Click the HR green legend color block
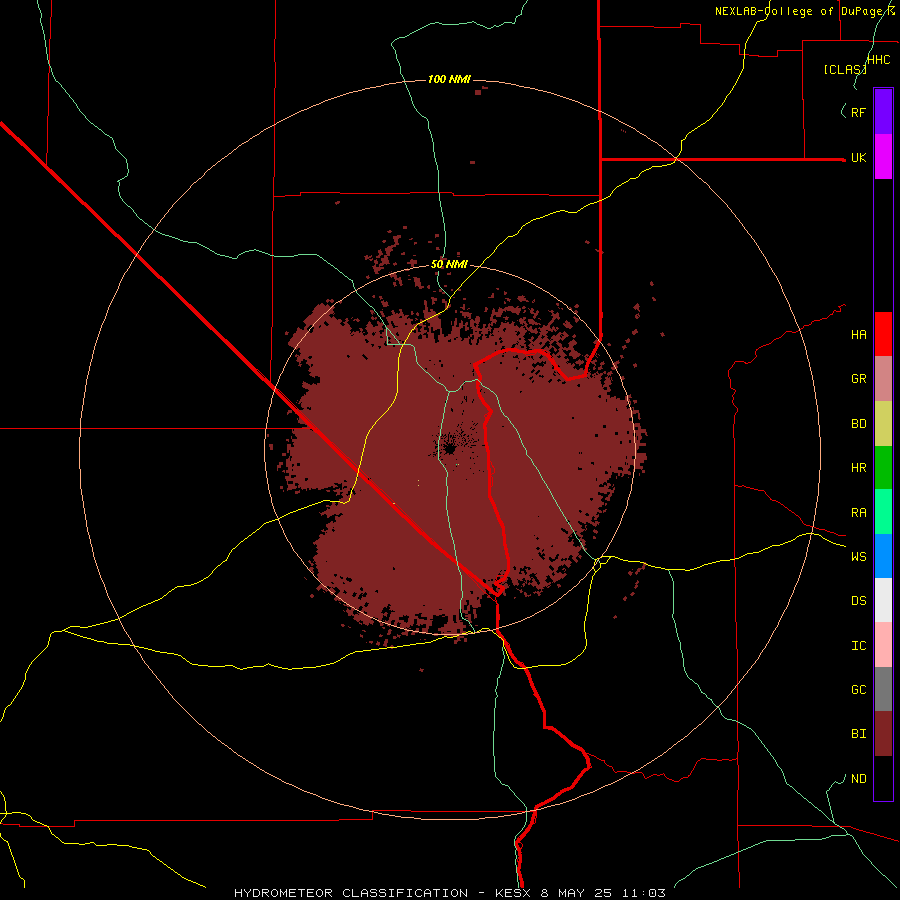 [x=883, y=468]
